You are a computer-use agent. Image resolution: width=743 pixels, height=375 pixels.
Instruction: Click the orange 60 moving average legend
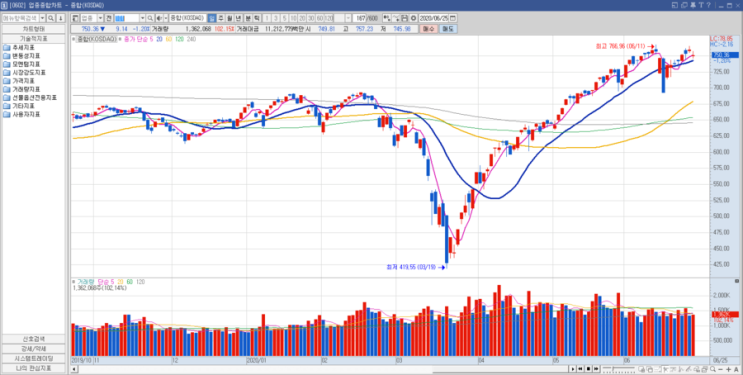[x=169, y=39]
